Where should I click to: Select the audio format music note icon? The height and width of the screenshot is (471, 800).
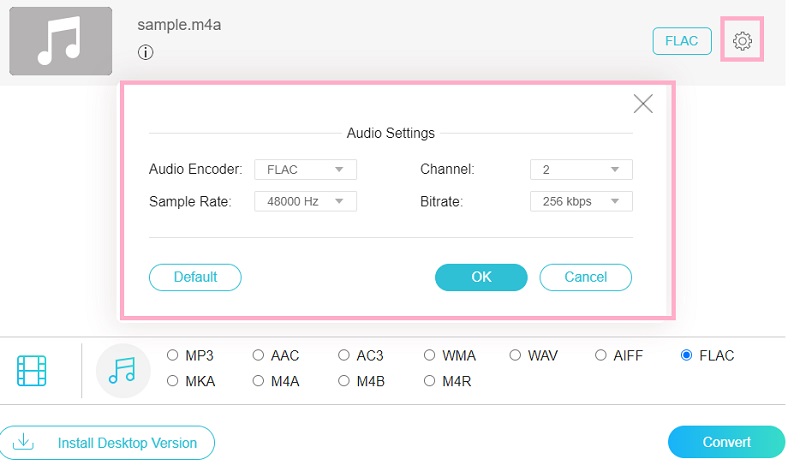[122, 371]
